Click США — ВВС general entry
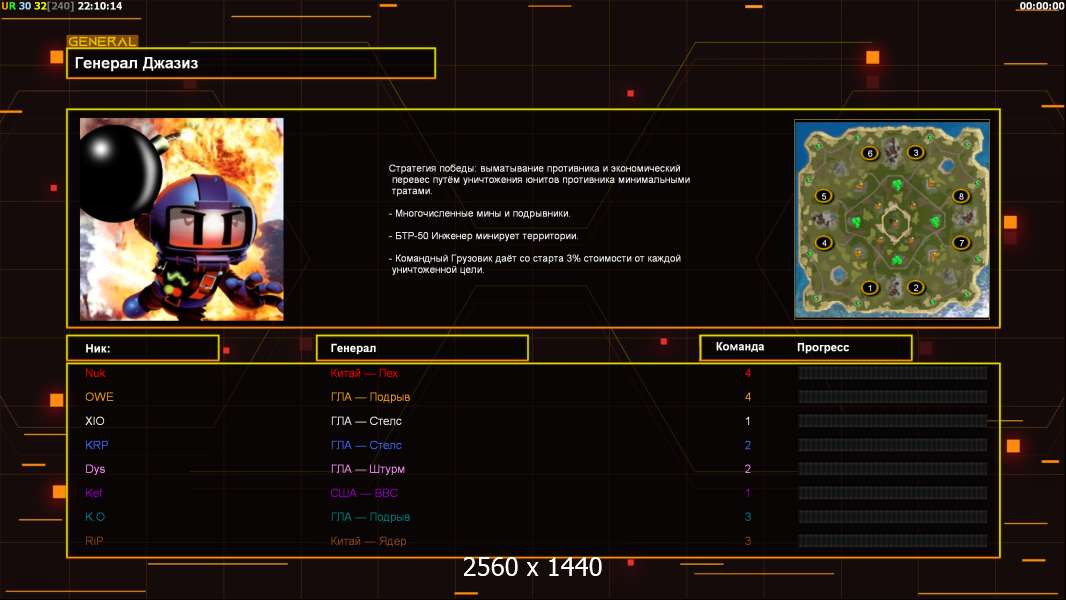1066x600 pixels. click(x=364, y=493)
